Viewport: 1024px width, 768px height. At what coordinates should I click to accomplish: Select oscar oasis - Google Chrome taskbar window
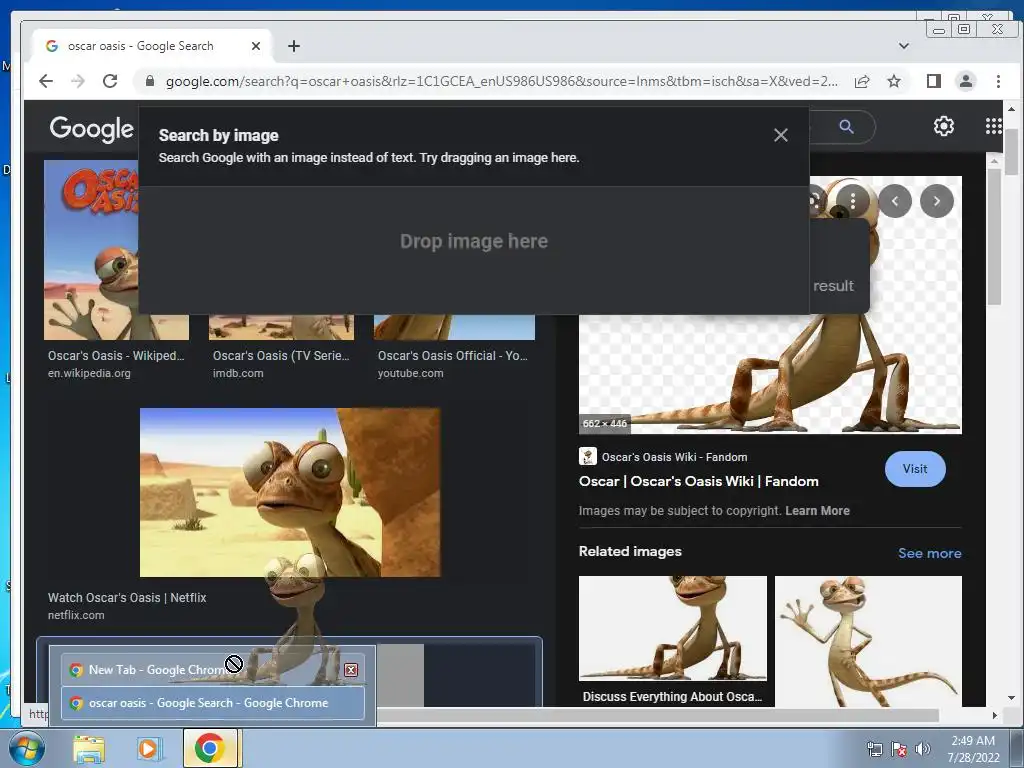tap(213, 703)
